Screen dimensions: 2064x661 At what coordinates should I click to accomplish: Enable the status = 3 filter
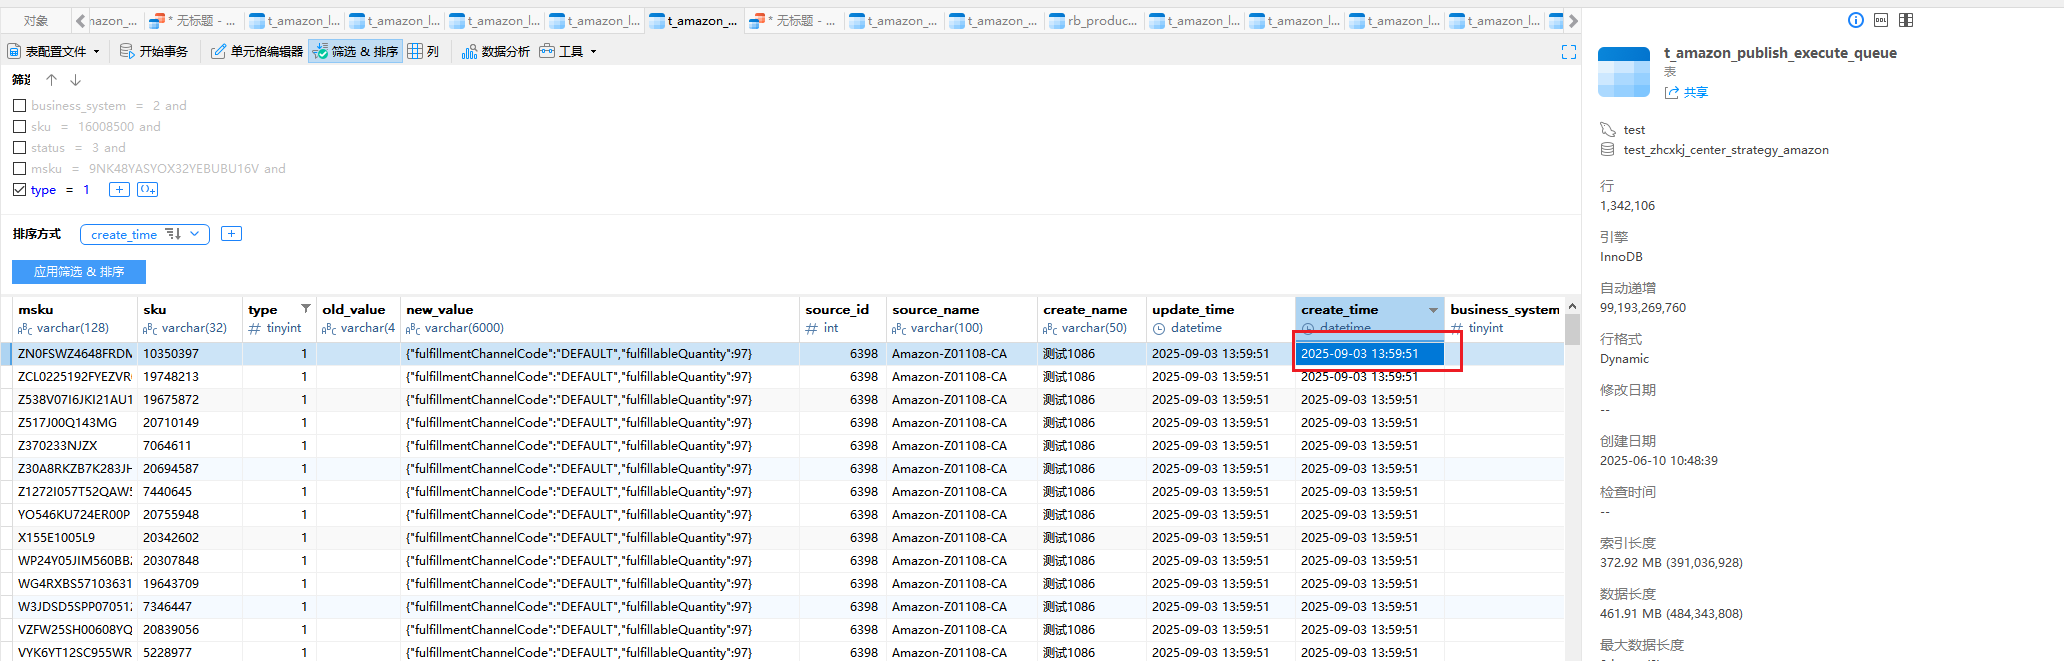[x=19, y=147]
